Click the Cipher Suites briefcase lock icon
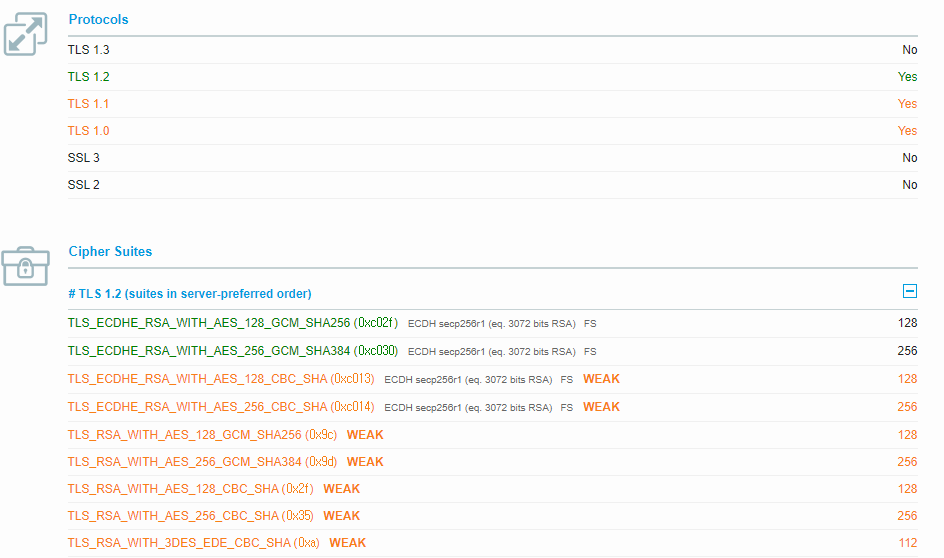 tap(25, 266)
